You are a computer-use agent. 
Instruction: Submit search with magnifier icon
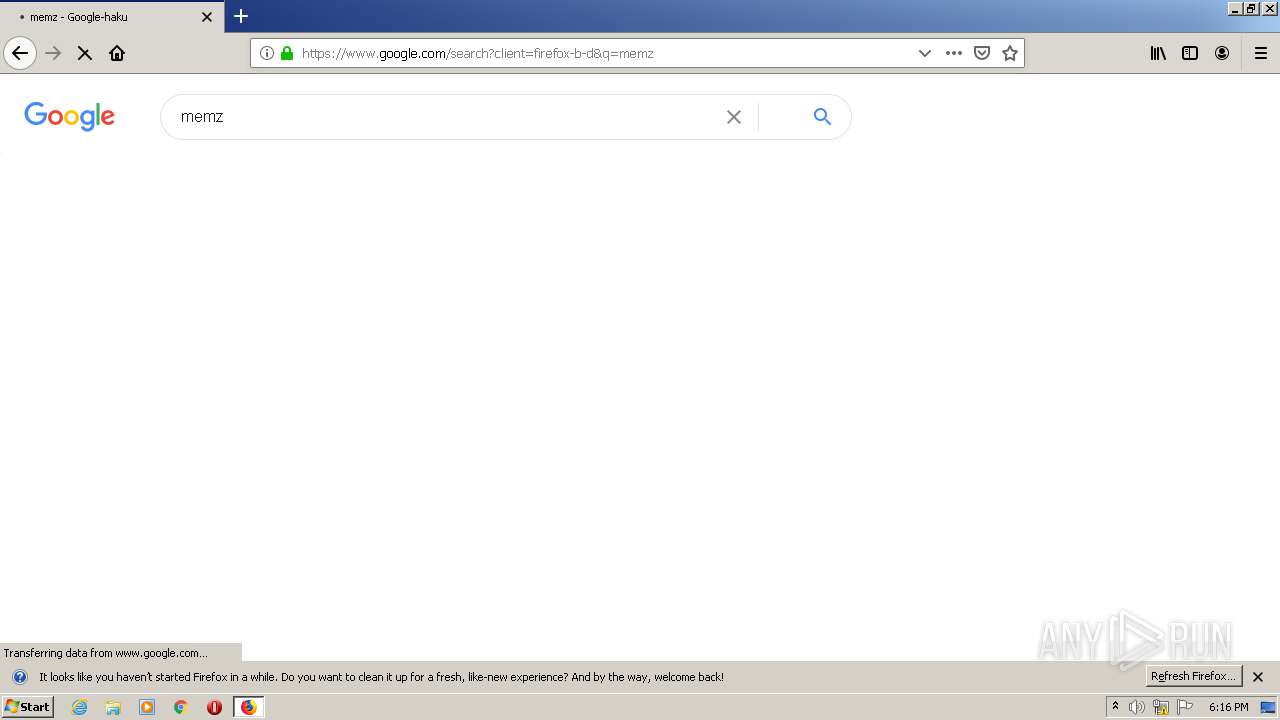point(822,117)
